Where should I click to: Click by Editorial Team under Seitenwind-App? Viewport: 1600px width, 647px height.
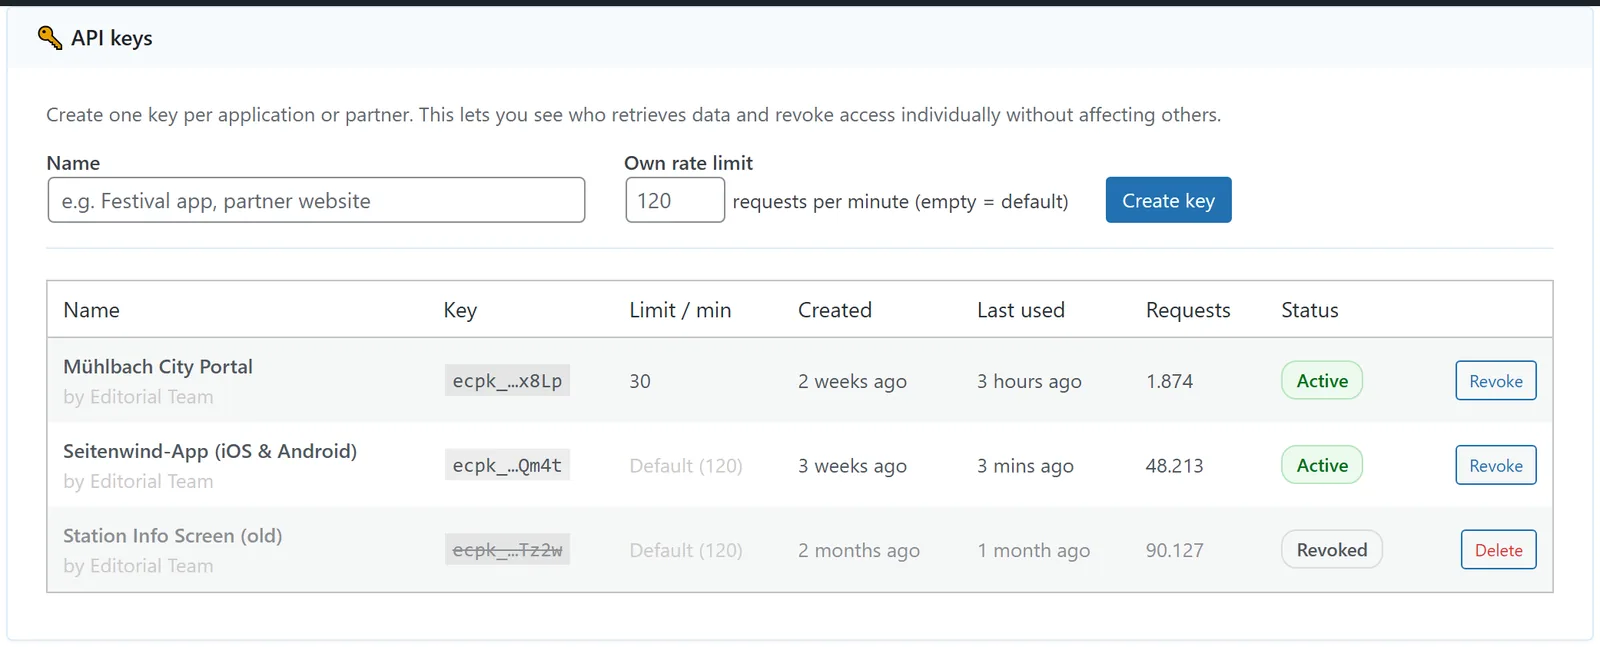pos(138,481)
